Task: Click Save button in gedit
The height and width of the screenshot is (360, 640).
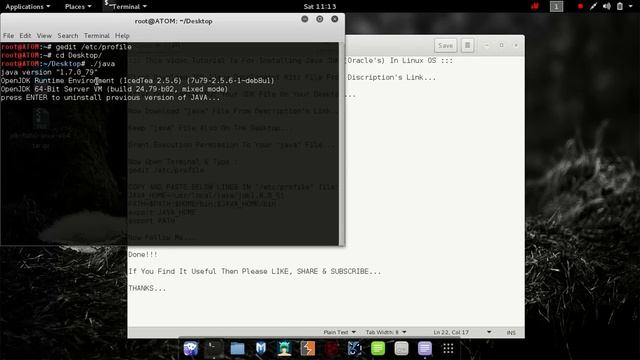Action: tap(445, 45)
